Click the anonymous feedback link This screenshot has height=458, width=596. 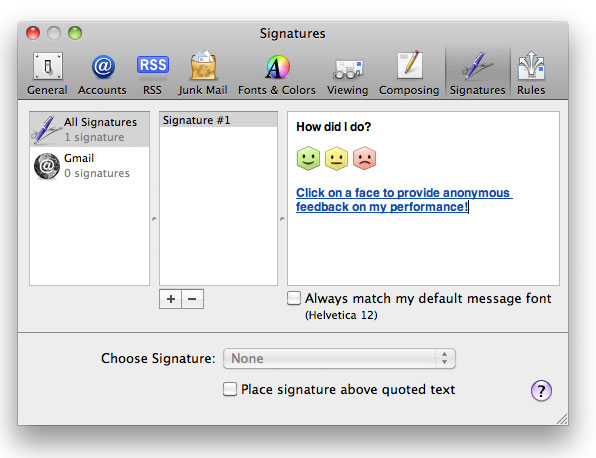pos(404,200)
